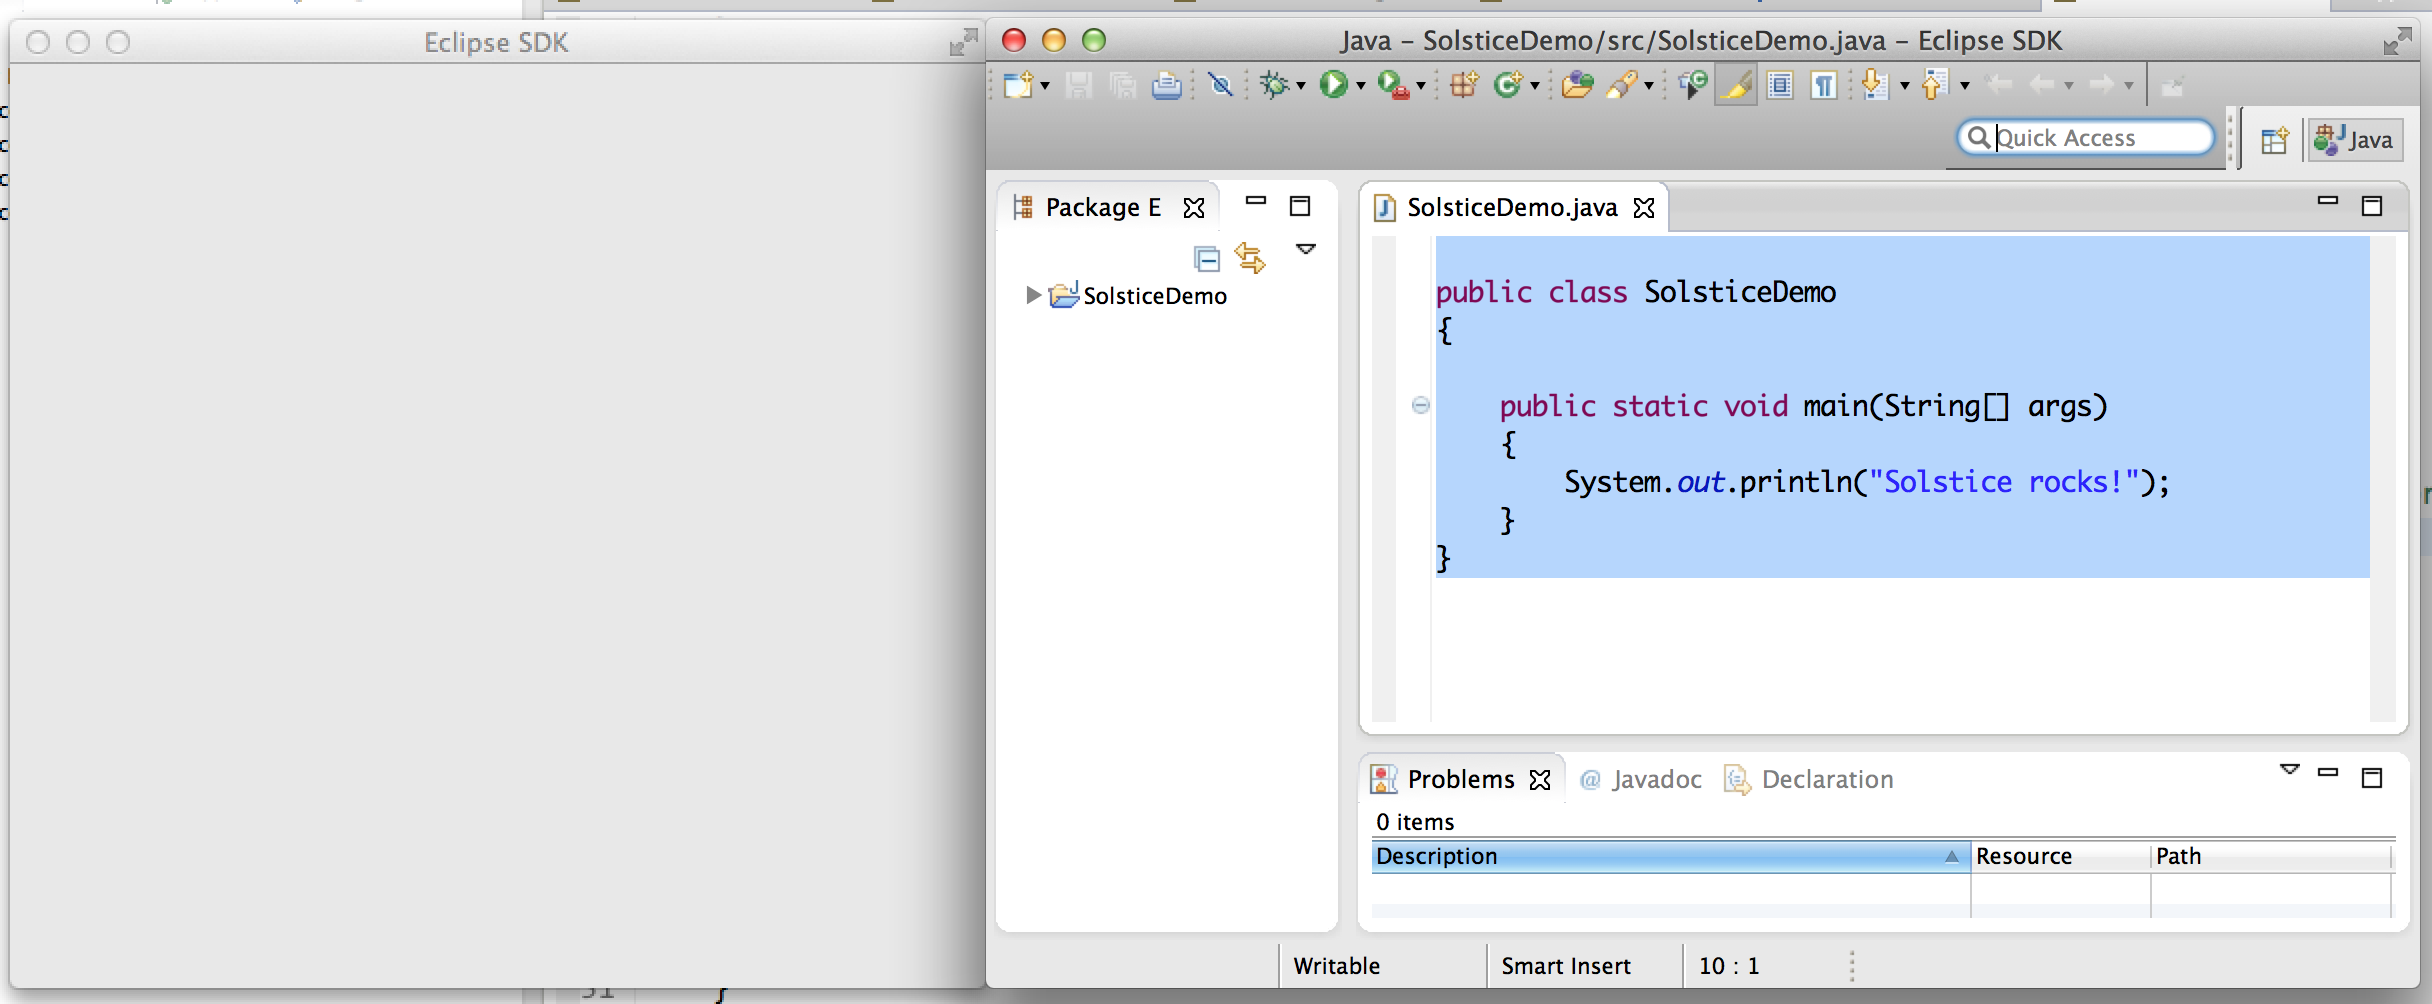Click the green Run button
This screenshot has width=2432, height=1004.
1333,84
